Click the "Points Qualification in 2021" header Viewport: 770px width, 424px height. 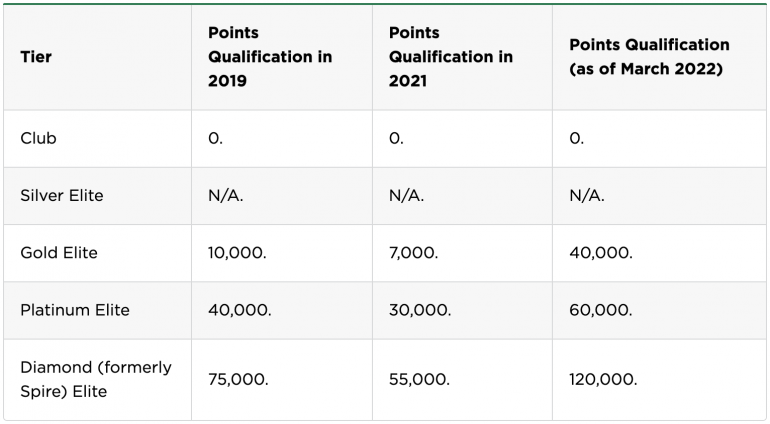pyautogui.click(x=451, y=57)
